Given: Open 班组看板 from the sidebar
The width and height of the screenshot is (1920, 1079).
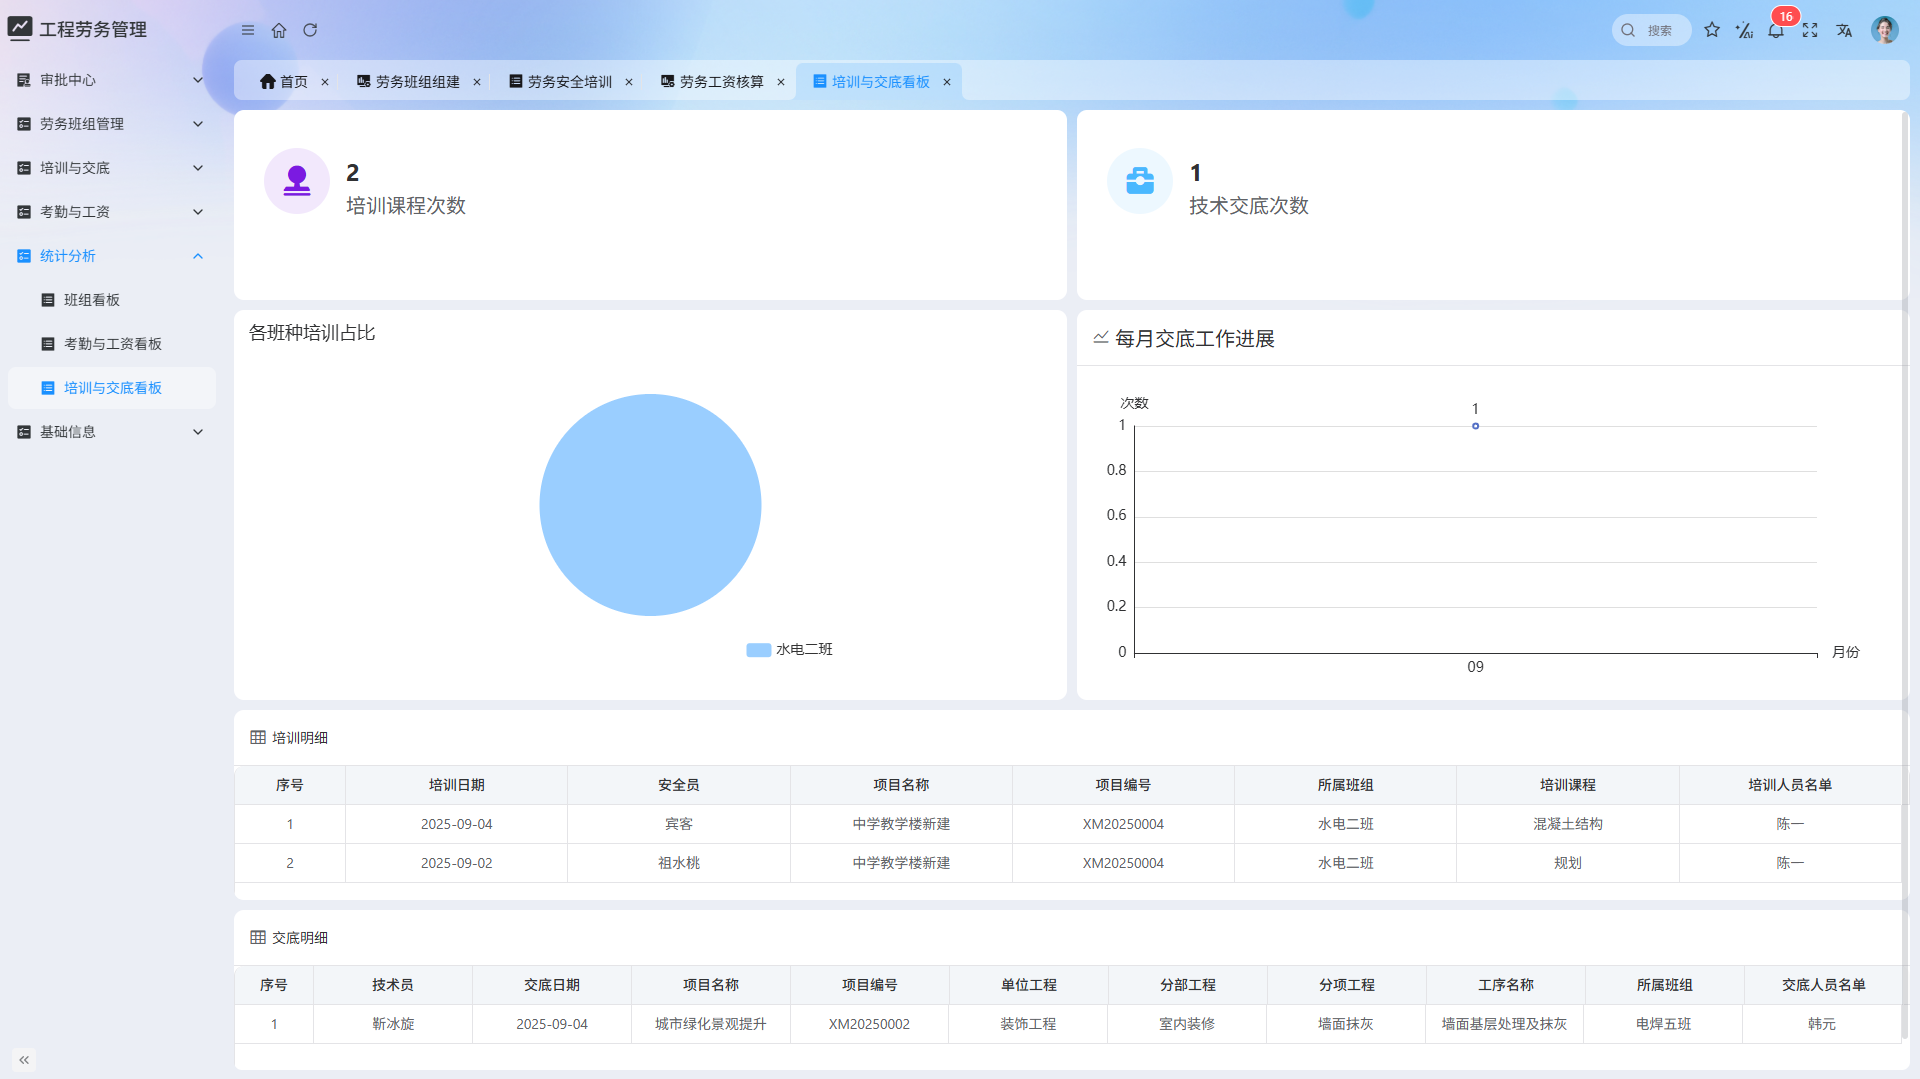Looking at the screenshot, I should tap(91, 299).
